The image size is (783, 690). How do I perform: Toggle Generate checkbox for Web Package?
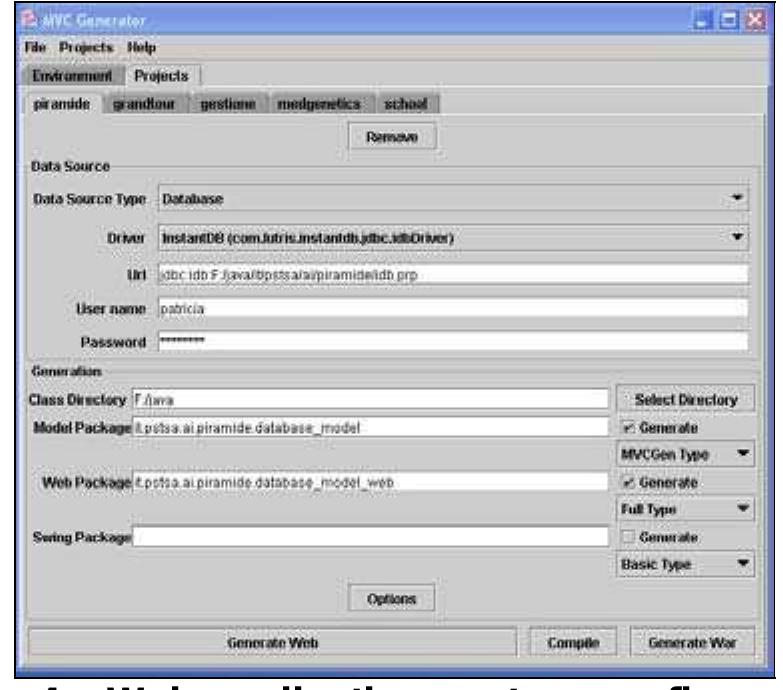(x=628, y=482)
